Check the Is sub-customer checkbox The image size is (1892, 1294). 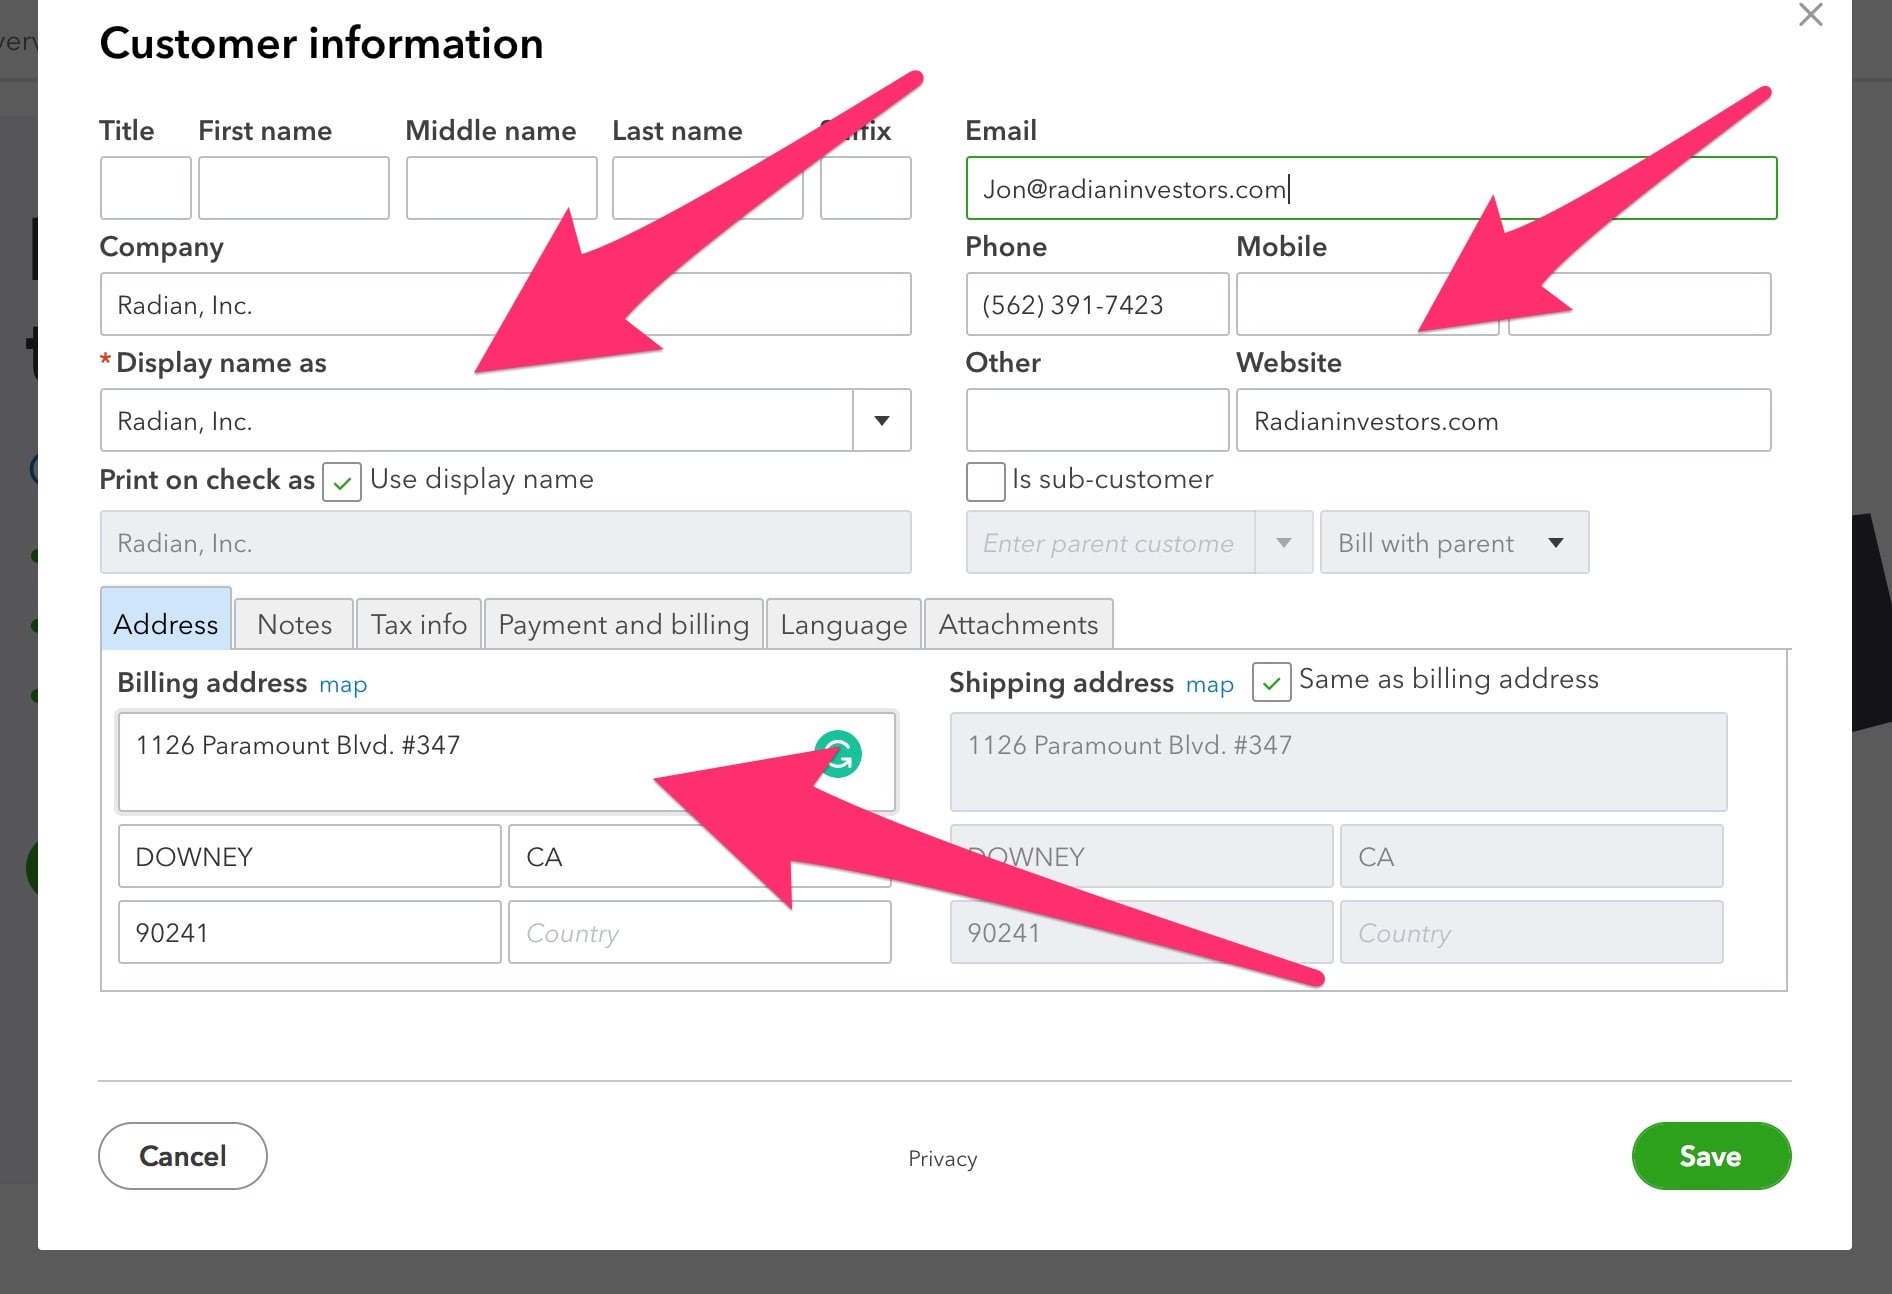point(985,482)
